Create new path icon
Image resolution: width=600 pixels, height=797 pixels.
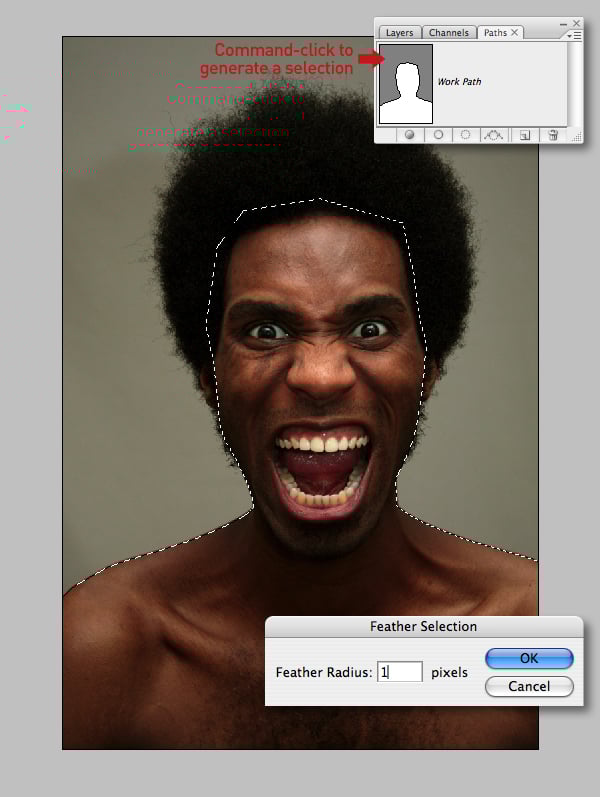point(525,135)
